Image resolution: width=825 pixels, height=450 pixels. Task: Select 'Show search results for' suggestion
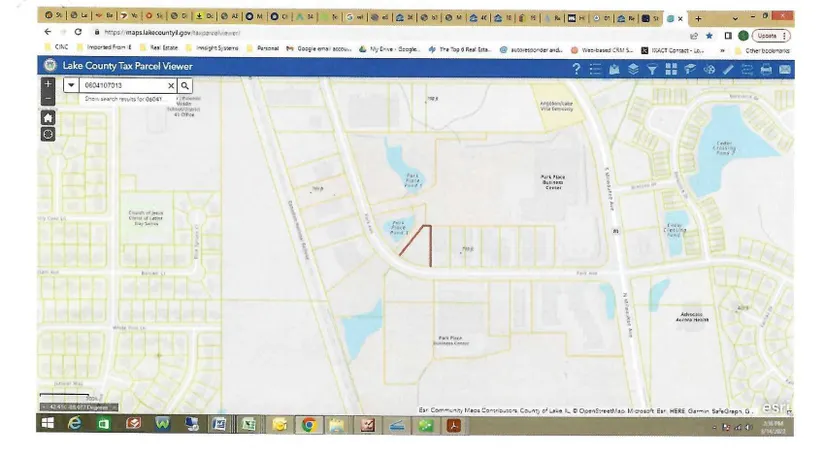(x=125, y=99)
